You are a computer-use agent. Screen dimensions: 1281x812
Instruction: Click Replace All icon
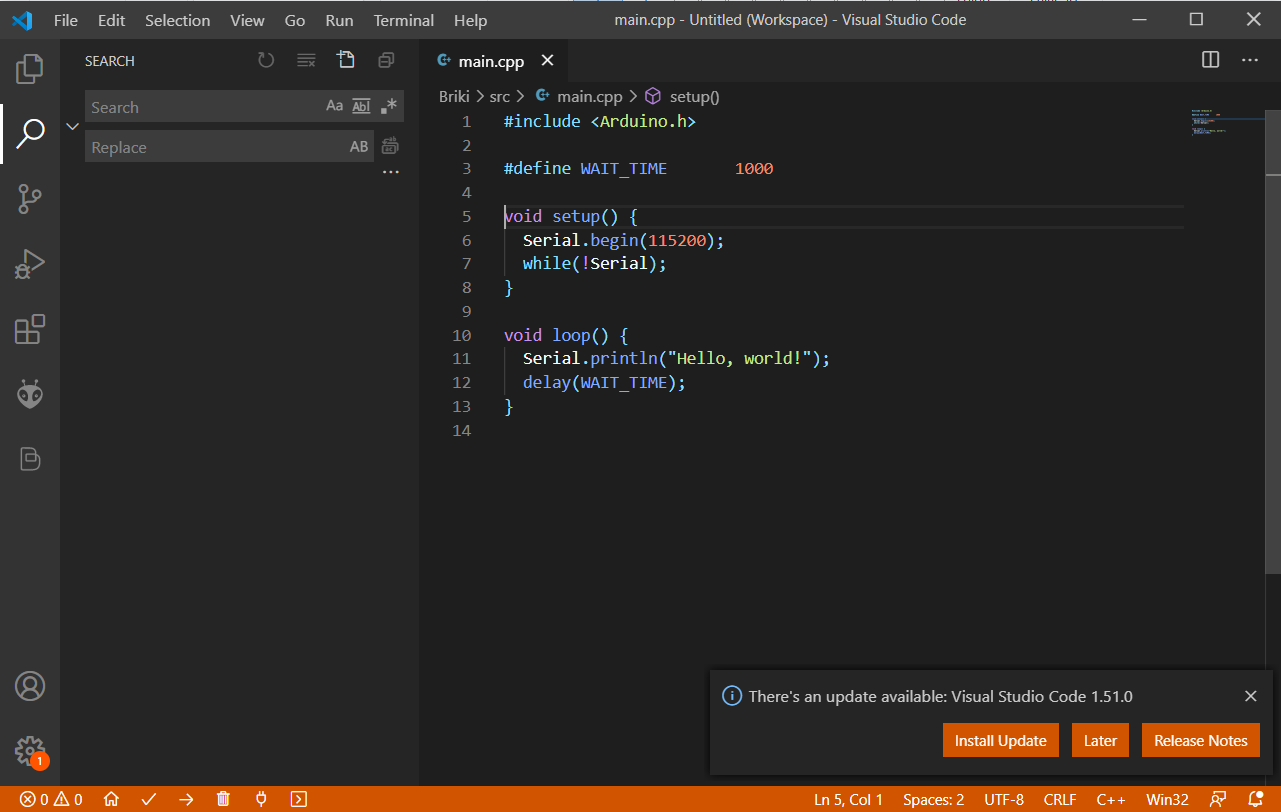click(390, 146)
